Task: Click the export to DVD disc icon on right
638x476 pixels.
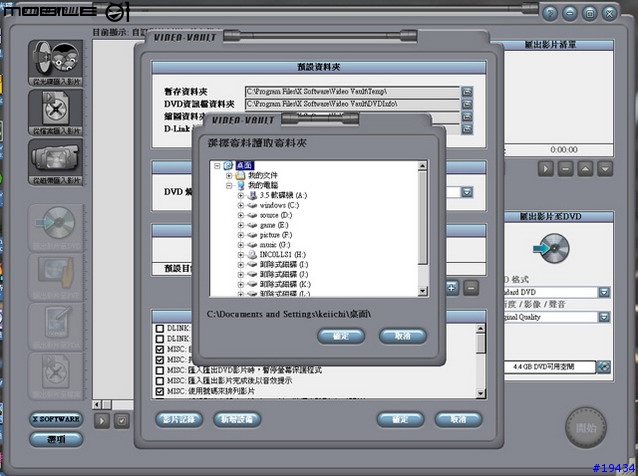Action: (x=552, y=248)
